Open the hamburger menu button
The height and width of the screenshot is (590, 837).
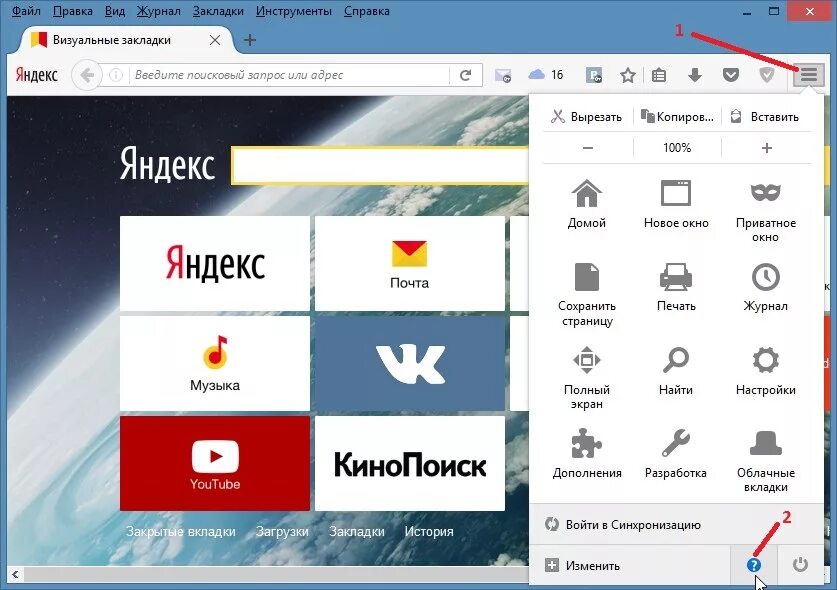(809, 75)
